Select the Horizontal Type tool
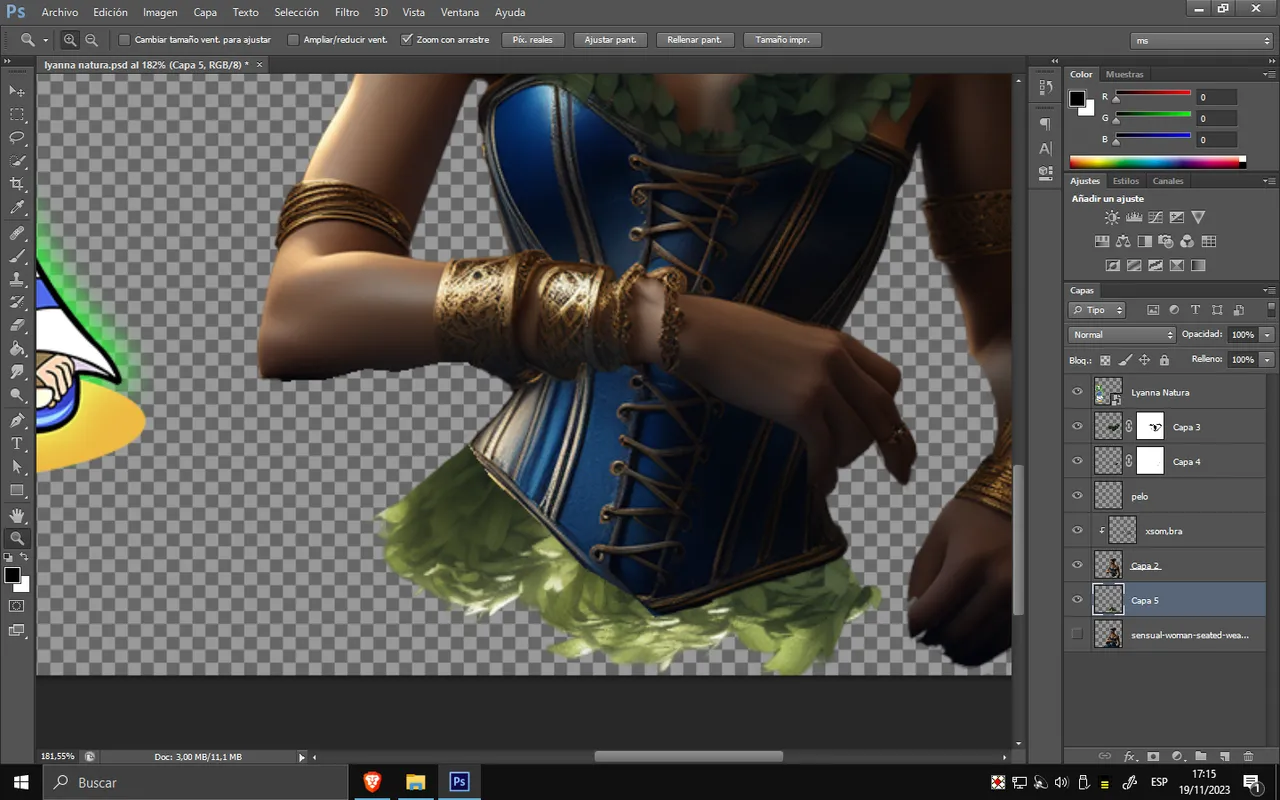The image size is (1280, 800). (17, 443)
